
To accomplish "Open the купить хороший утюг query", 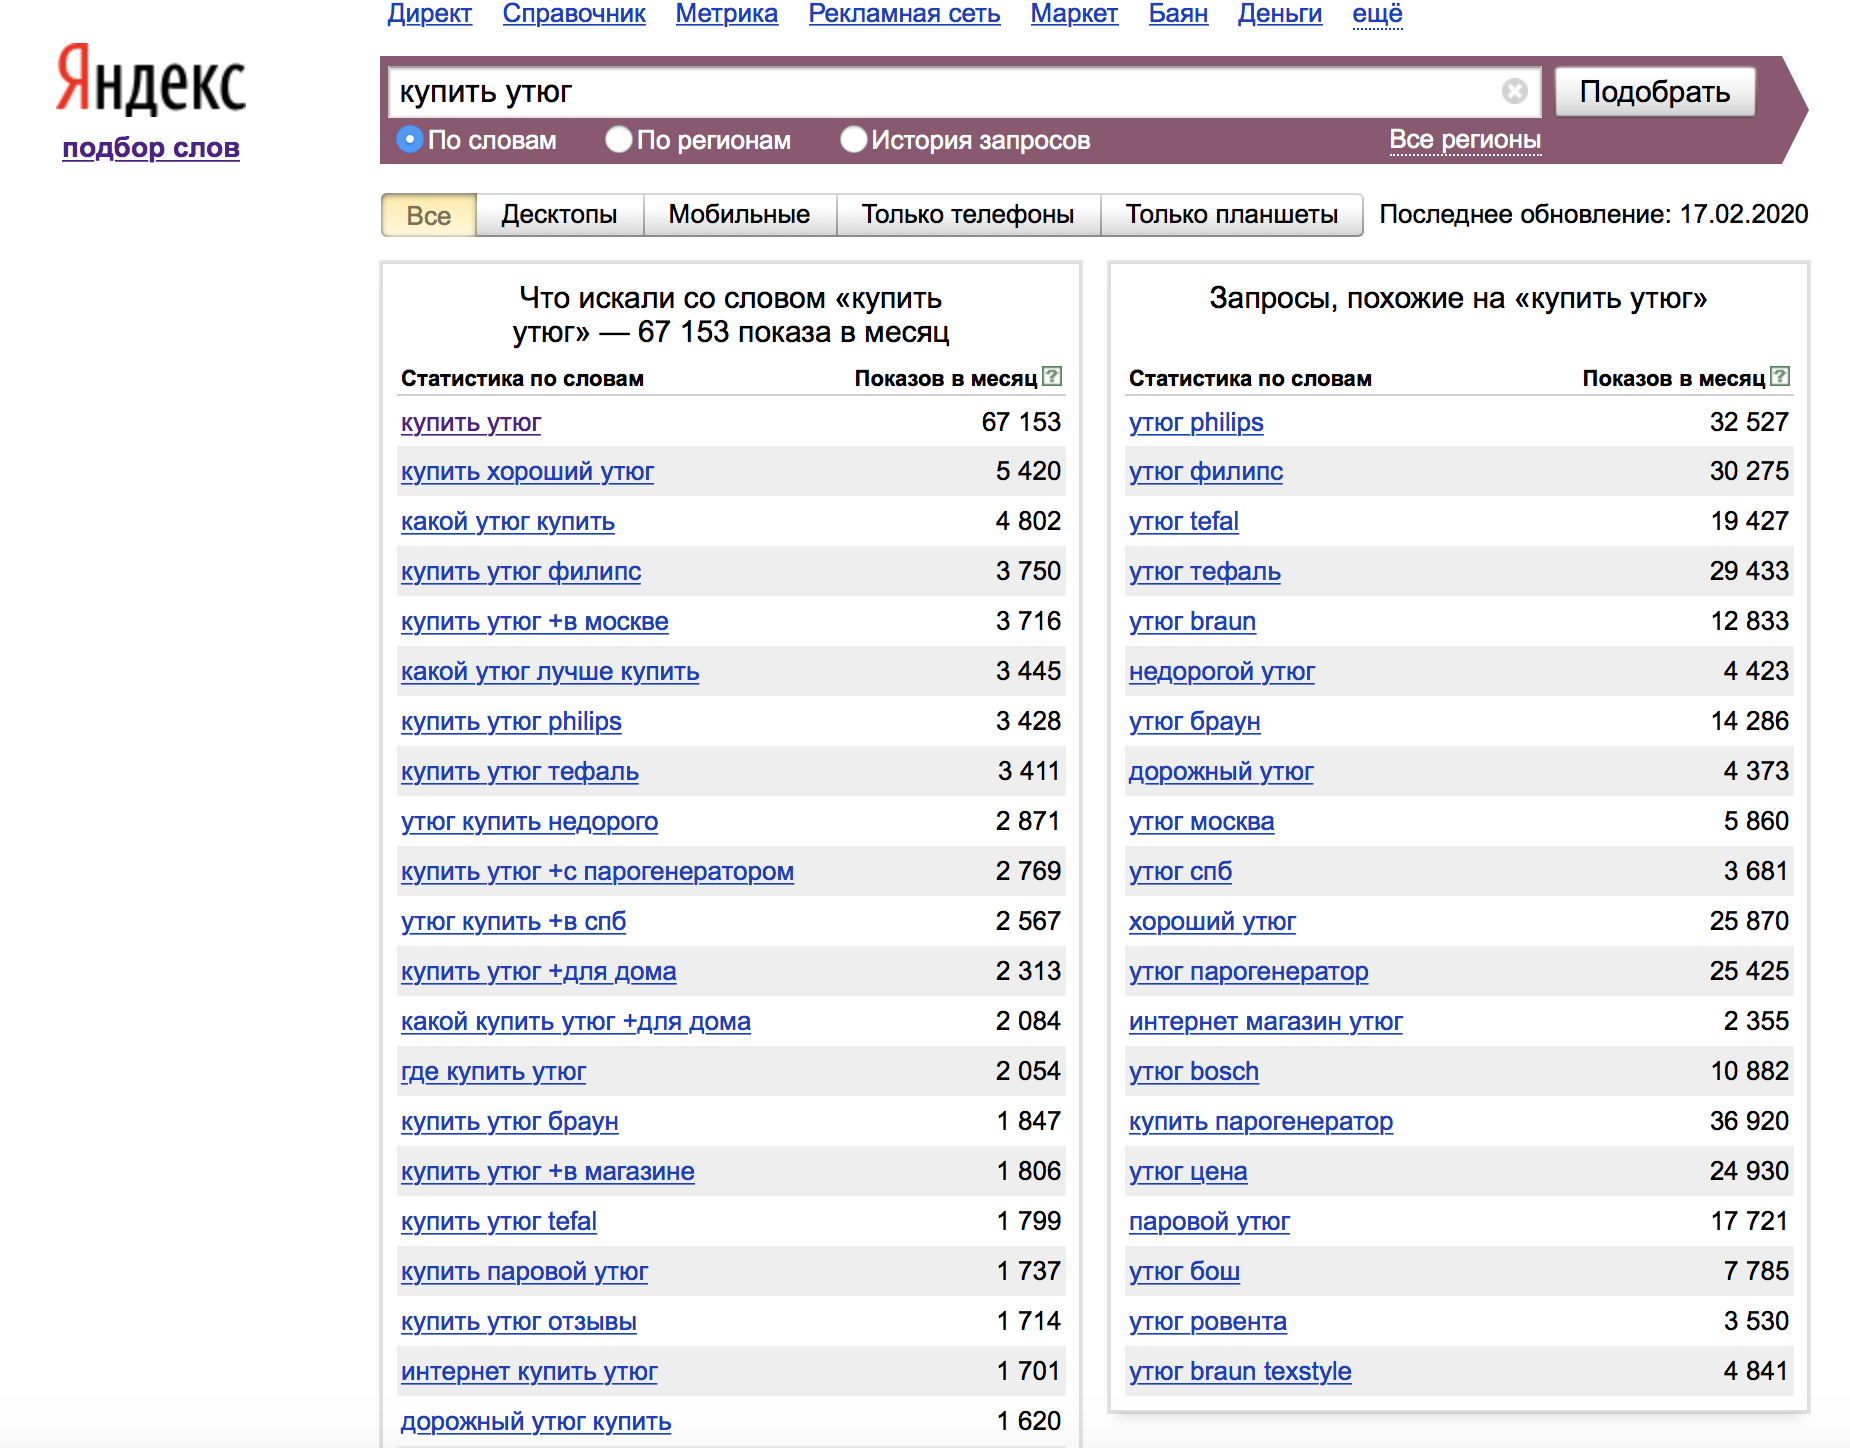I will (527, 472).
